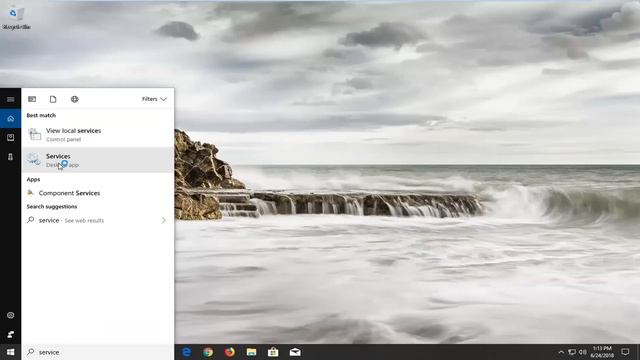Click the Feedback icon in search sidebar
Screen dimensions: 640x360
click(x=11, y=334)
